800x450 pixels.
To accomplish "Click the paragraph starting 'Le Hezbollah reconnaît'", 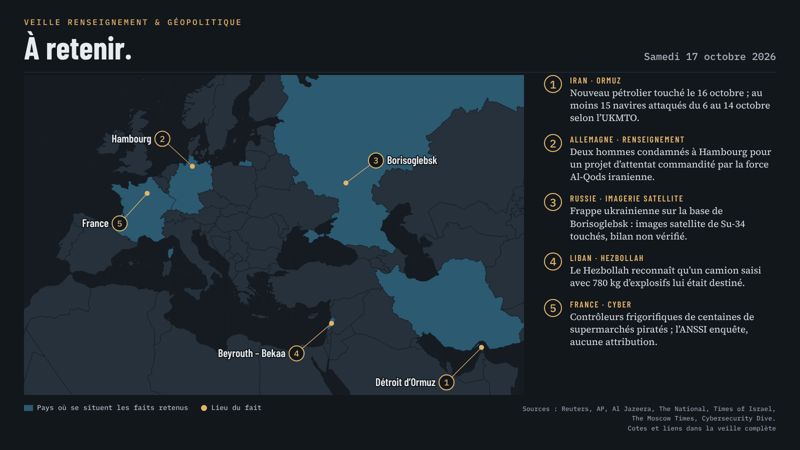I will (665, 277).
